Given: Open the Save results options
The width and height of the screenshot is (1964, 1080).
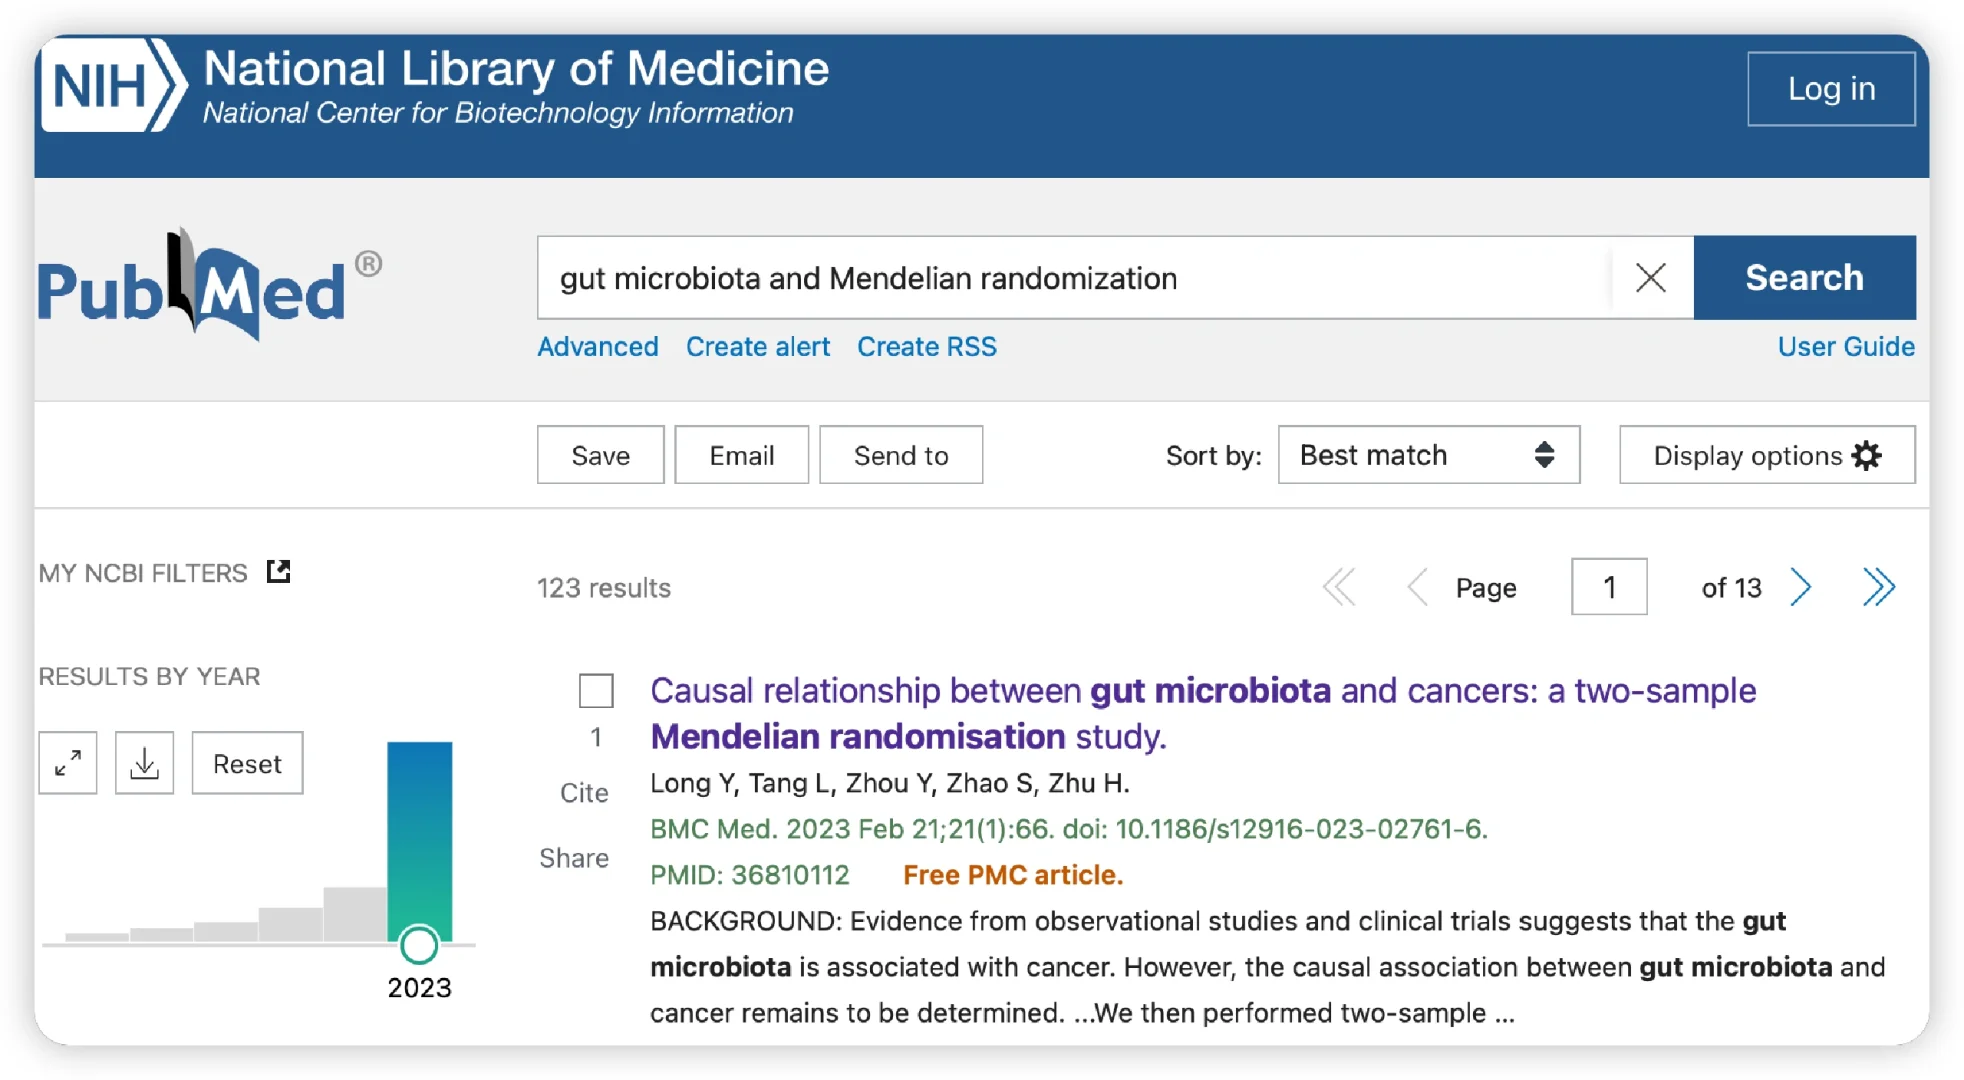Looking at the screenshot, I should pos(600,456).
